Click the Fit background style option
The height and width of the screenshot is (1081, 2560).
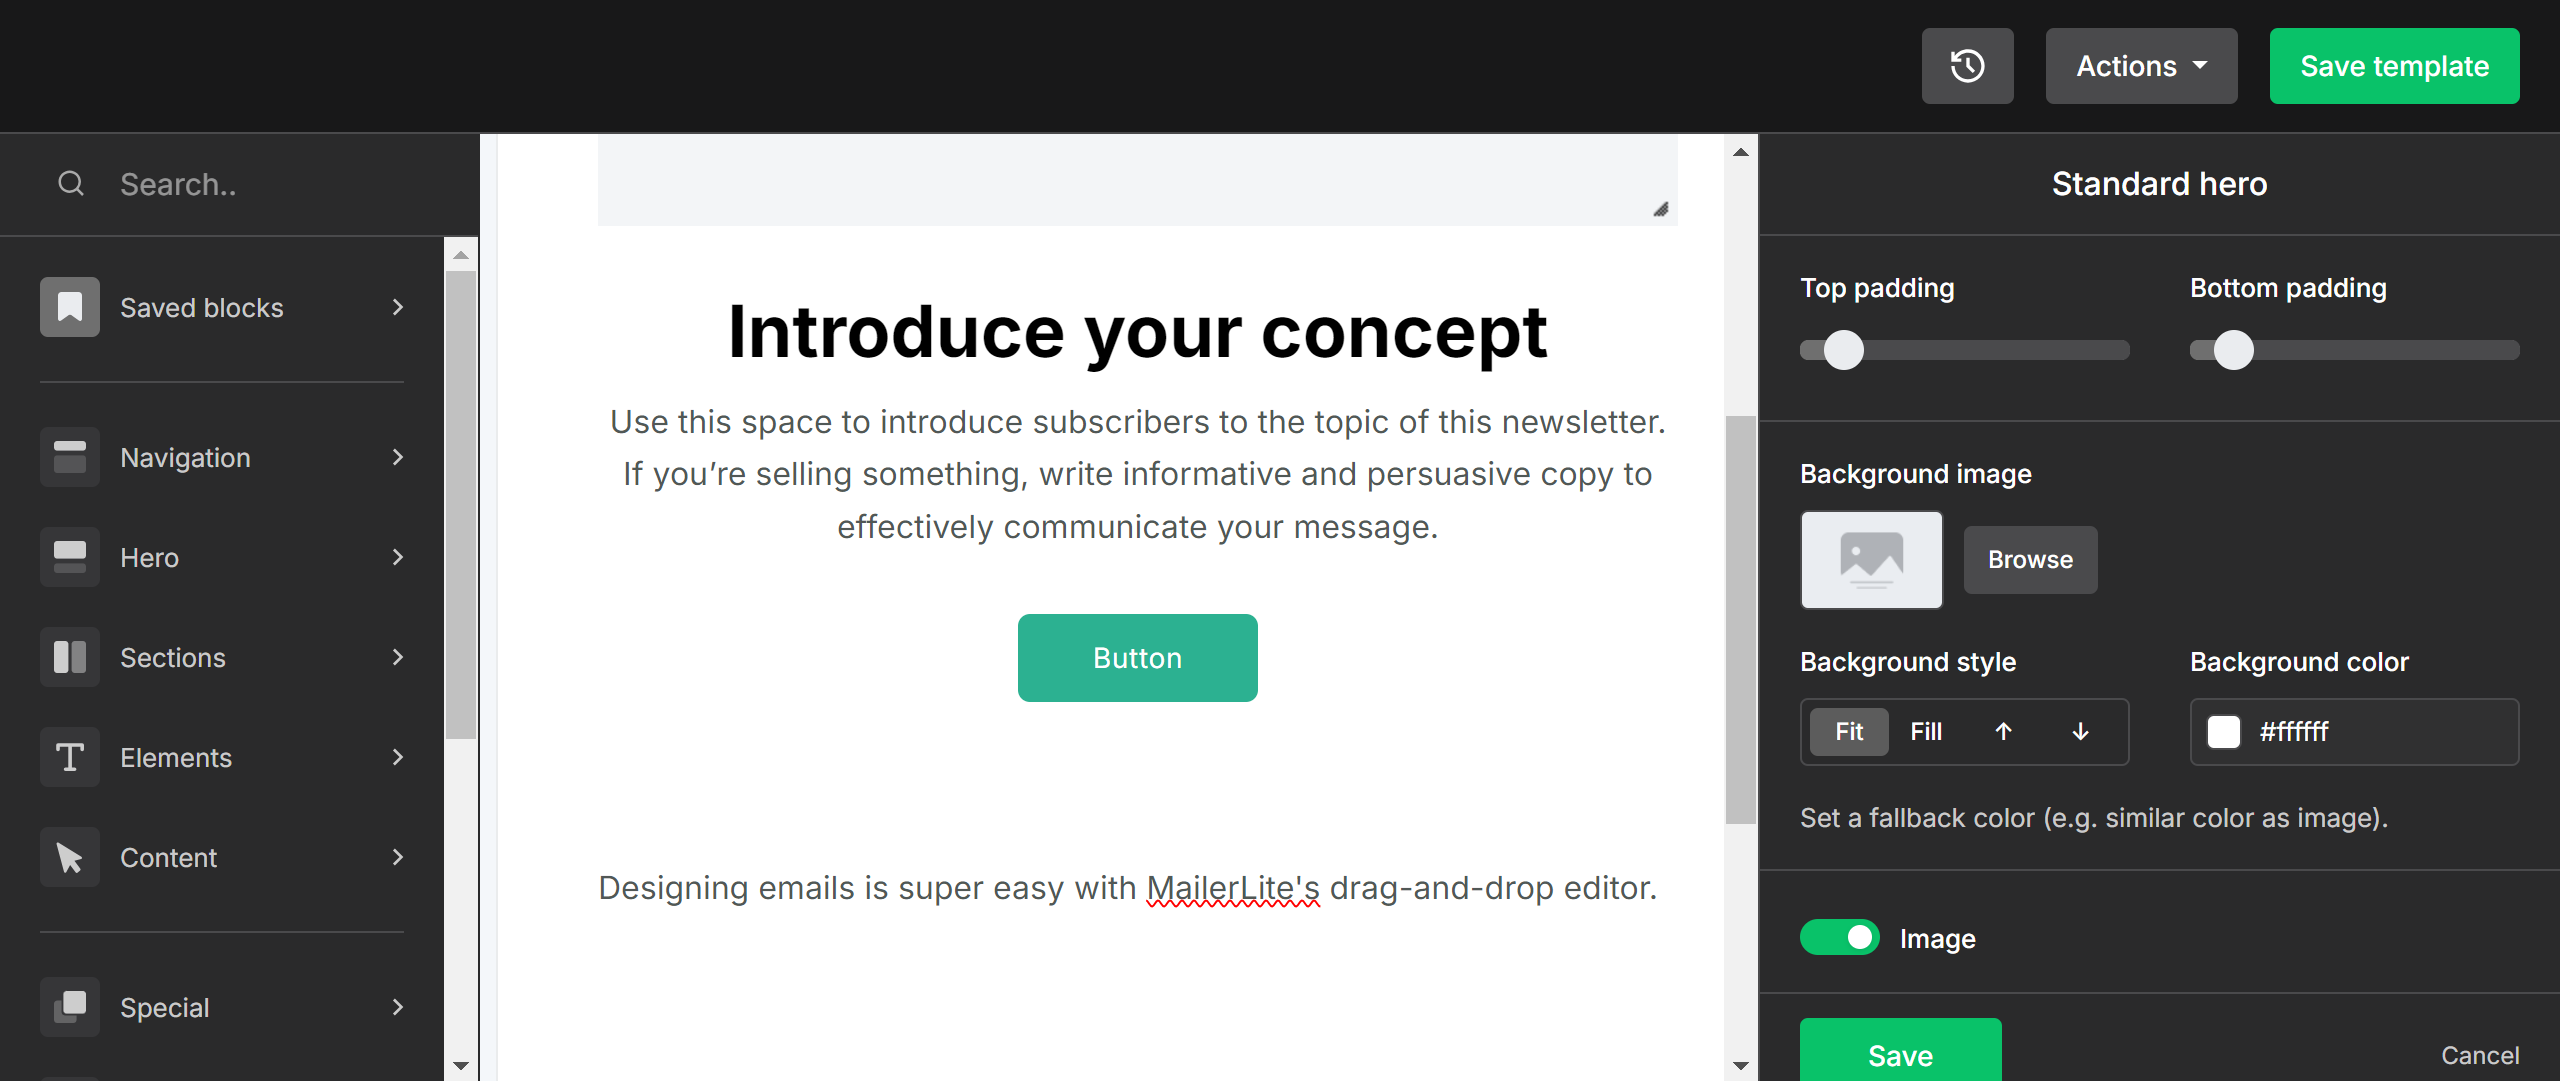pos(1848,732)
